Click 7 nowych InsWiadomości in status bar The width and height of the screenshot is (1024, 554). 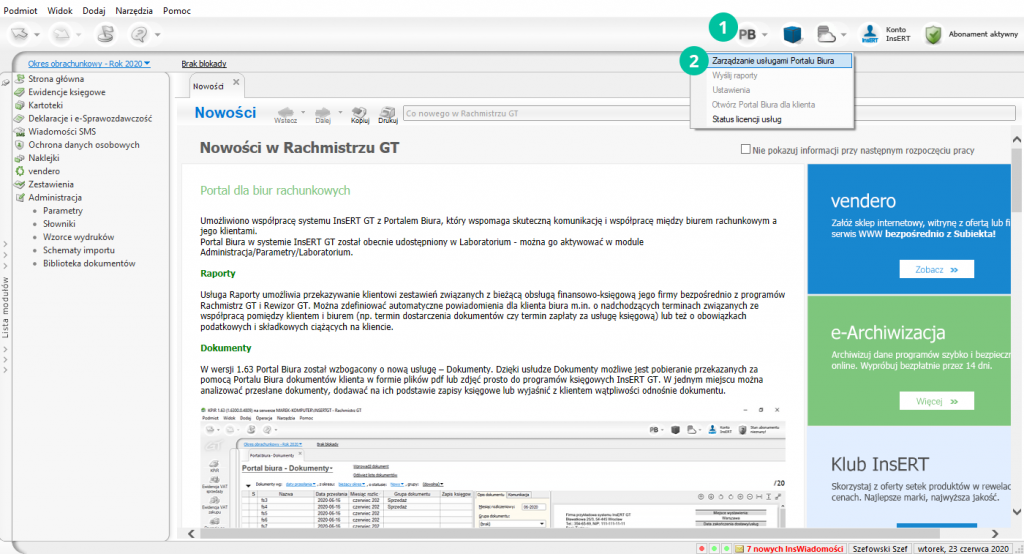click(795, 549)
